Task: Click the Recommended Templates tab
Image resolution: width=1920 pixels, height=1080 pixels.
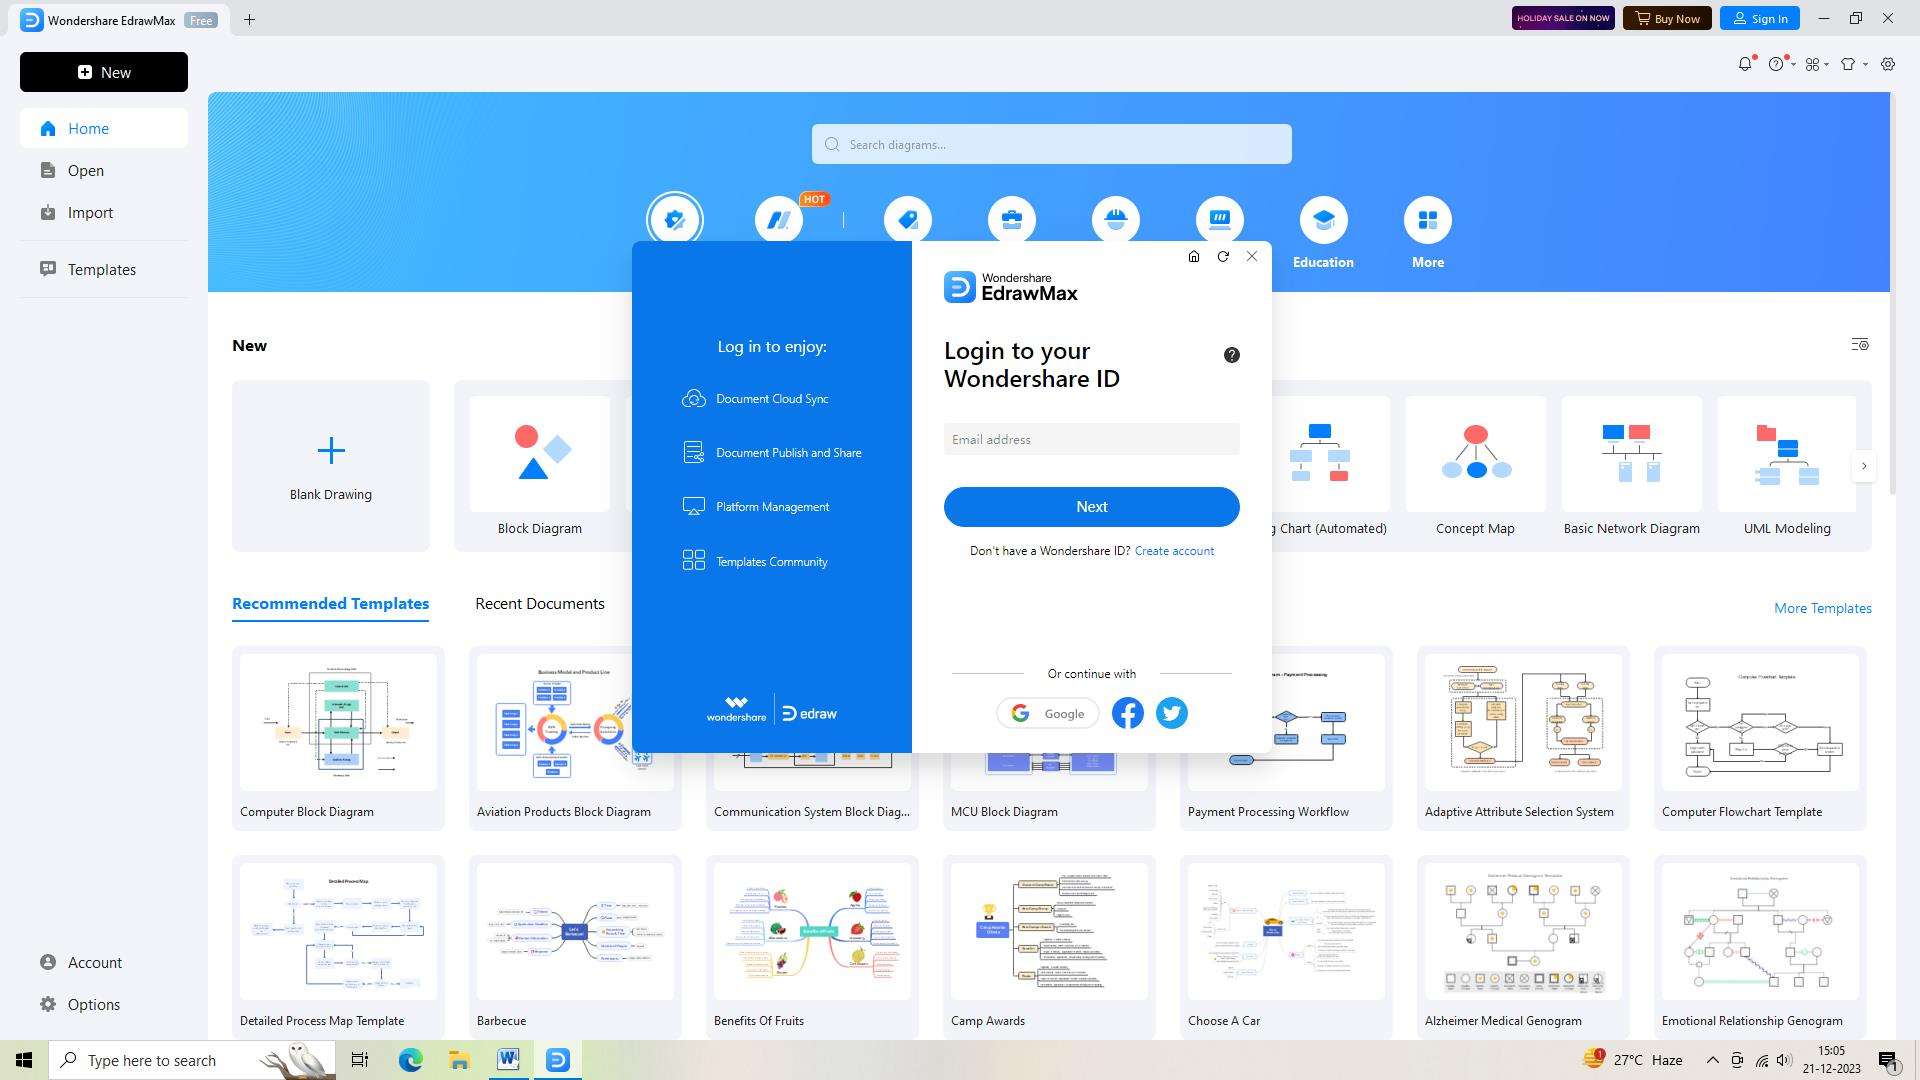Action: tap(330, 604)
